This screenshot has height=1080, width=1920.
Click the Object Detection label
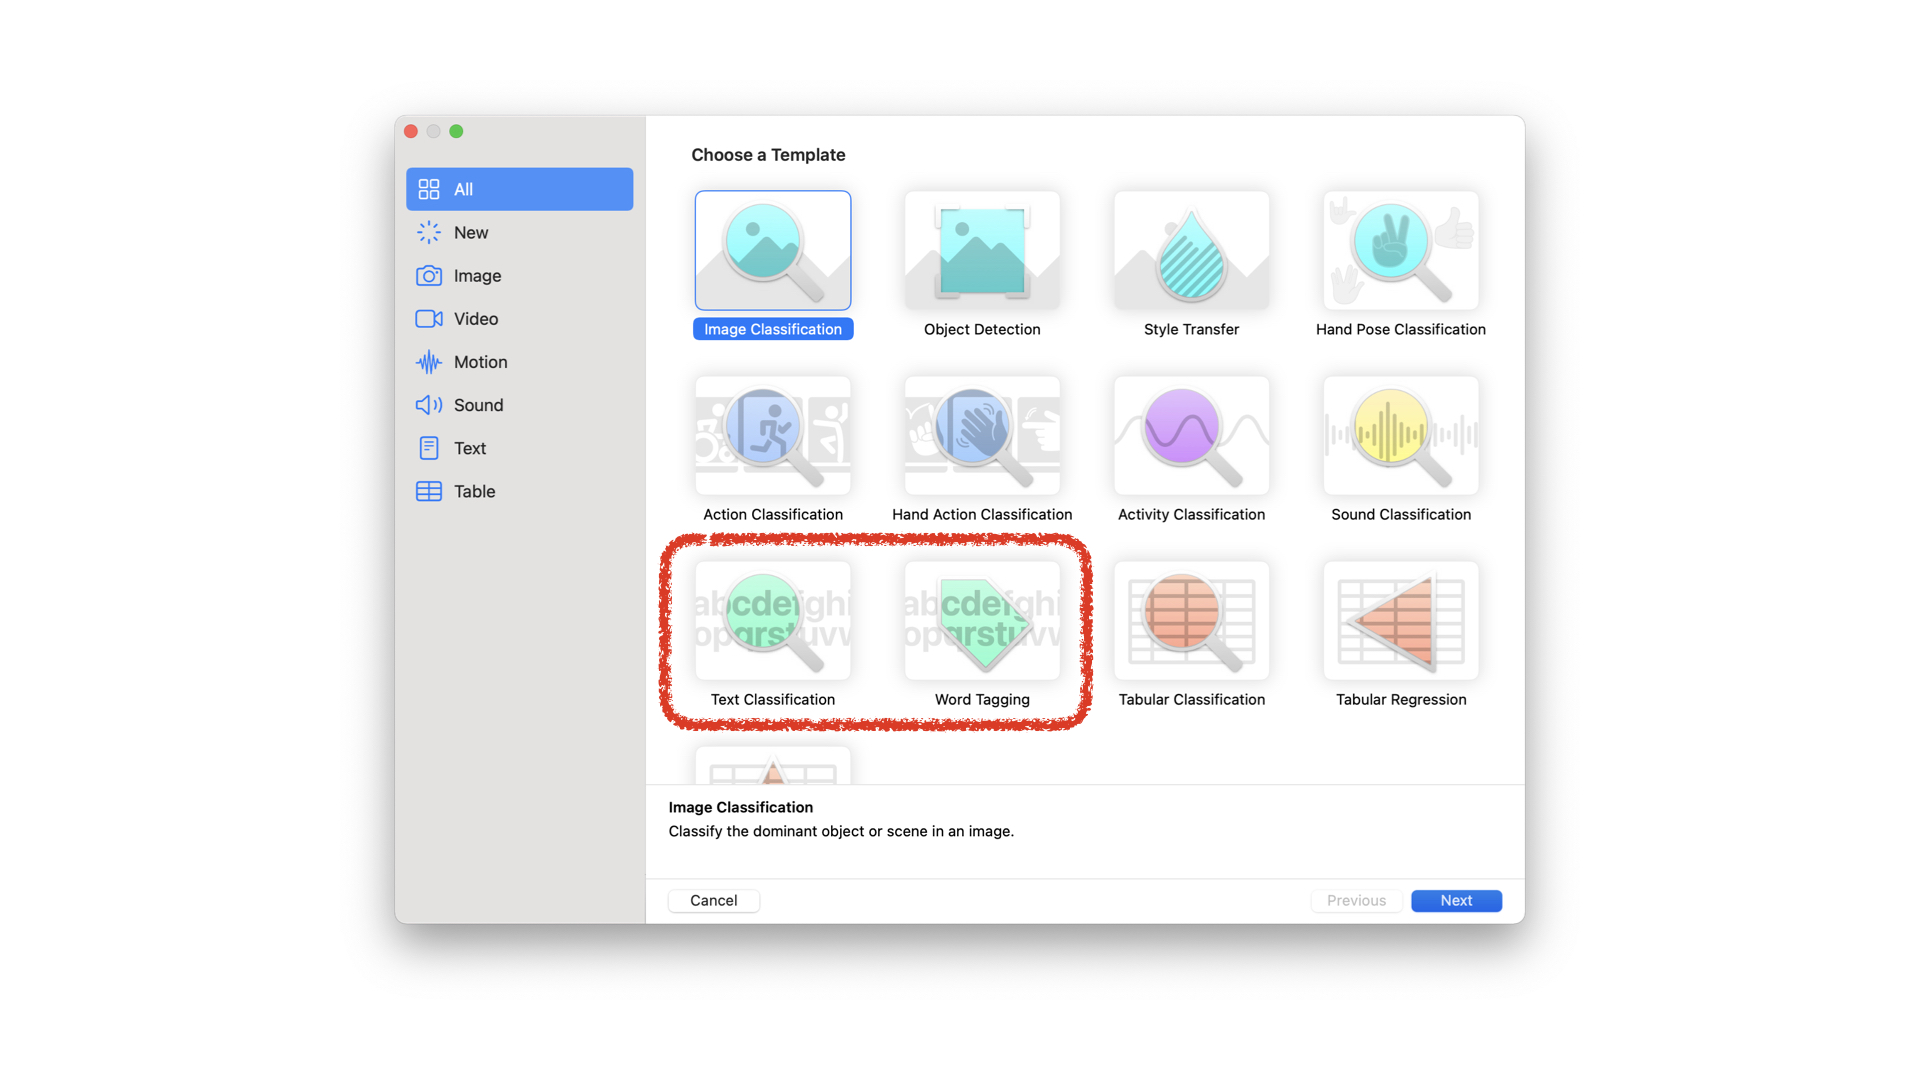982,329
